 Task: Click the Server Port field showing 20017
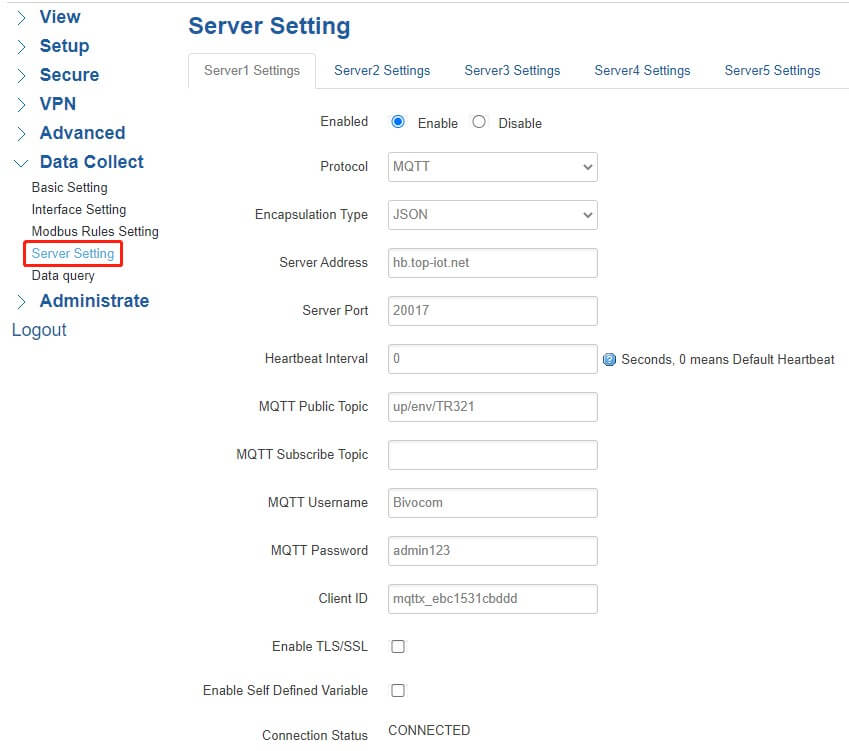click(x=493, y=311)
